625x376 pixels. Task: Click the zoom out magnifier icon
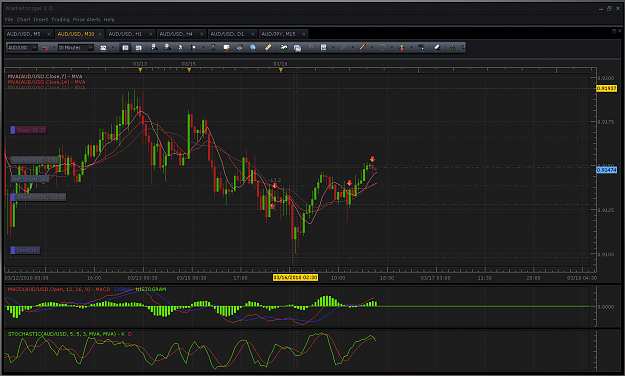tap(167, 48)
